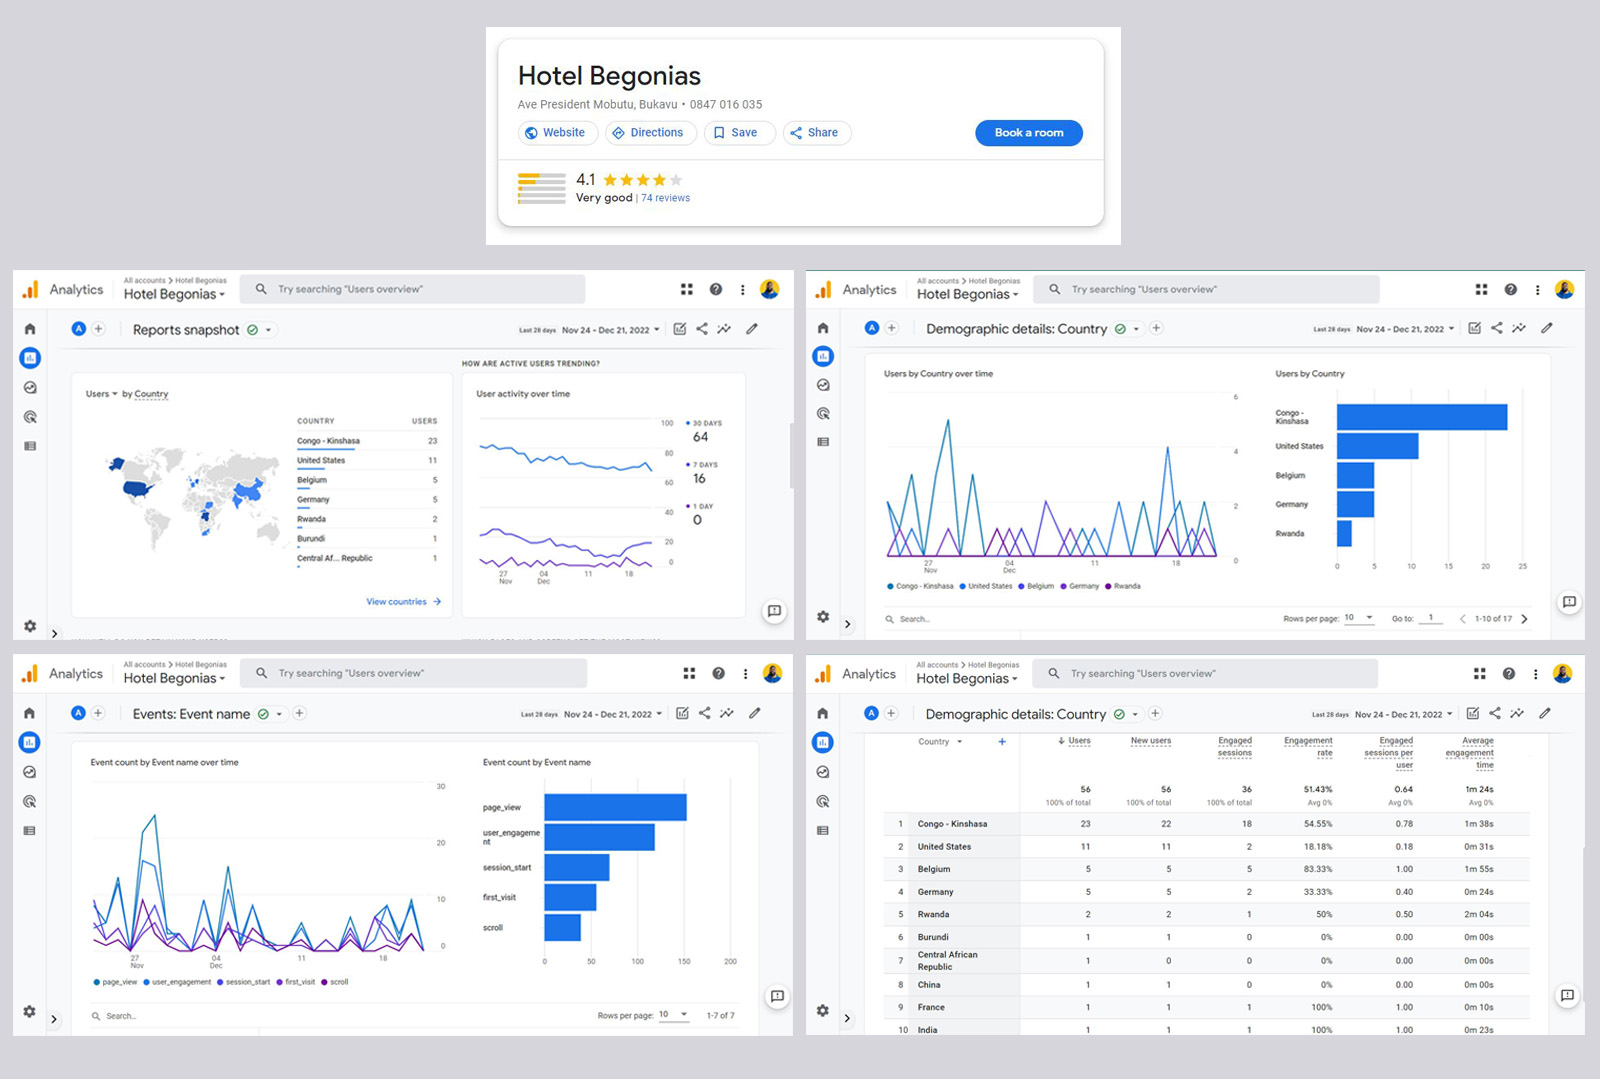Toggle the Rwanda legend item in country chart
This screenshot has height=1079, width=1600.
(1122, 586)
